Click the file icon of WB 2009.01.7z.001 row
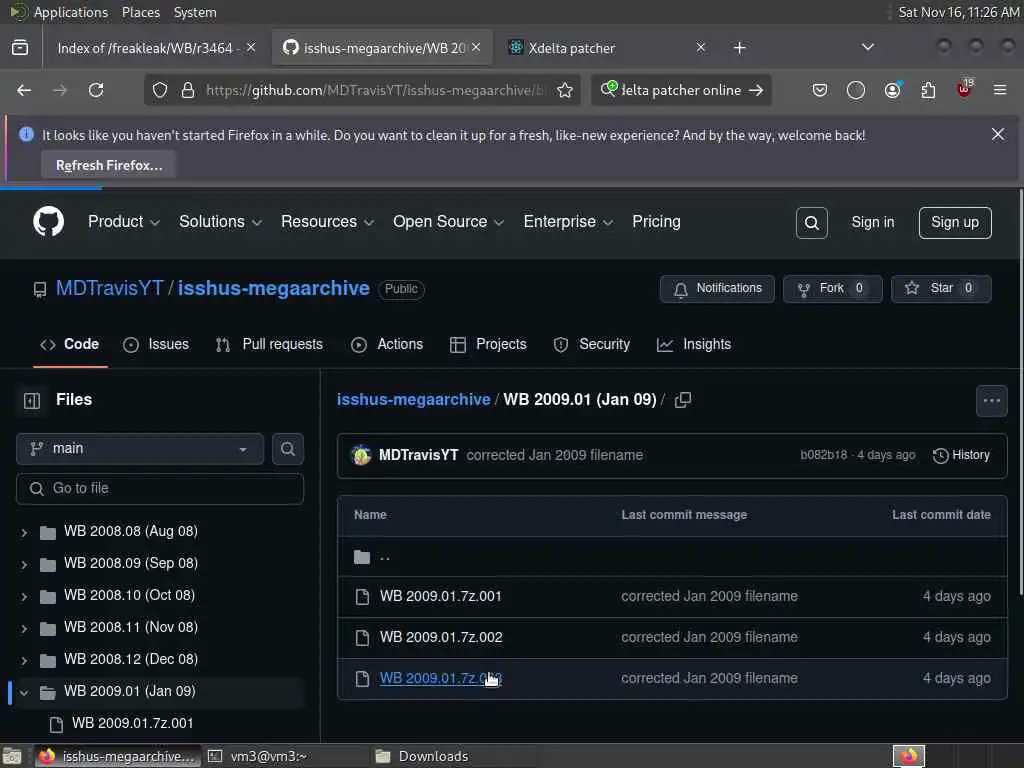Image resolution: width=1024 pixels, height=768 pixels. coord(362,597)
